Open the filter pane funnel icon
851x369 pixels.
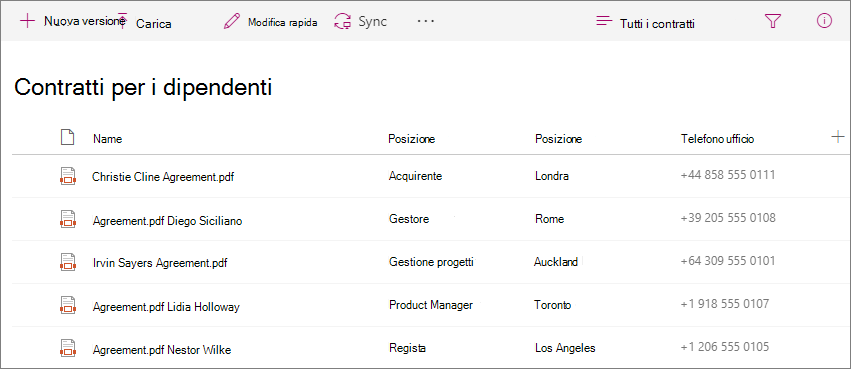click(772, 21)
